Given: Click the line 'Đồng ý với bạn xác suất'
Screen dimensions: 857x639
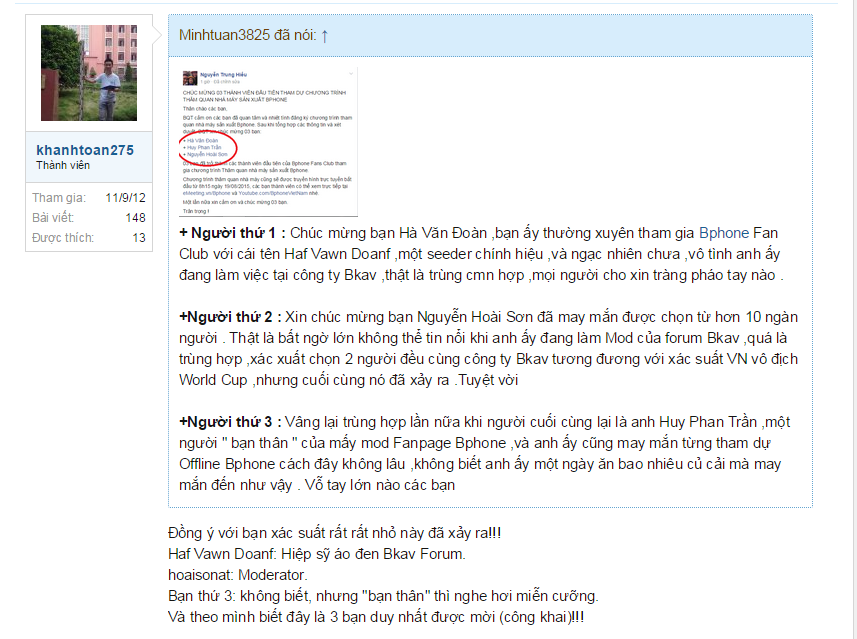Looking at the screenshot, I should (x=334, y=533).
